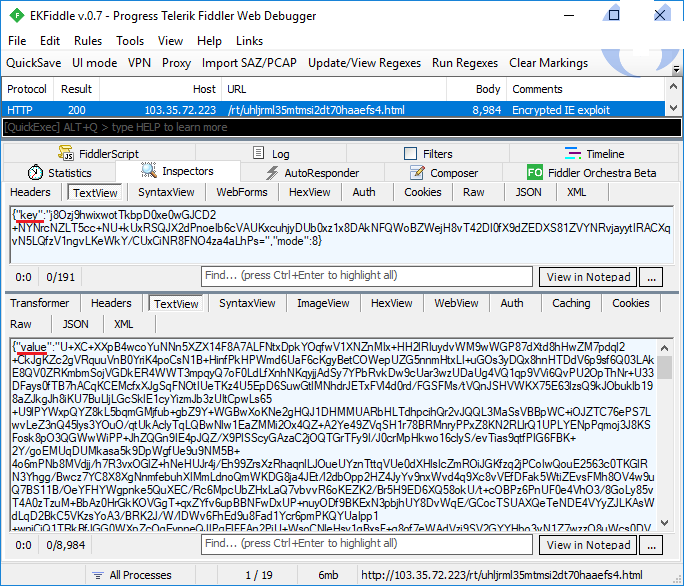Switch to request WebForms tab
The image size is (684, 586).
click(242, 192)
